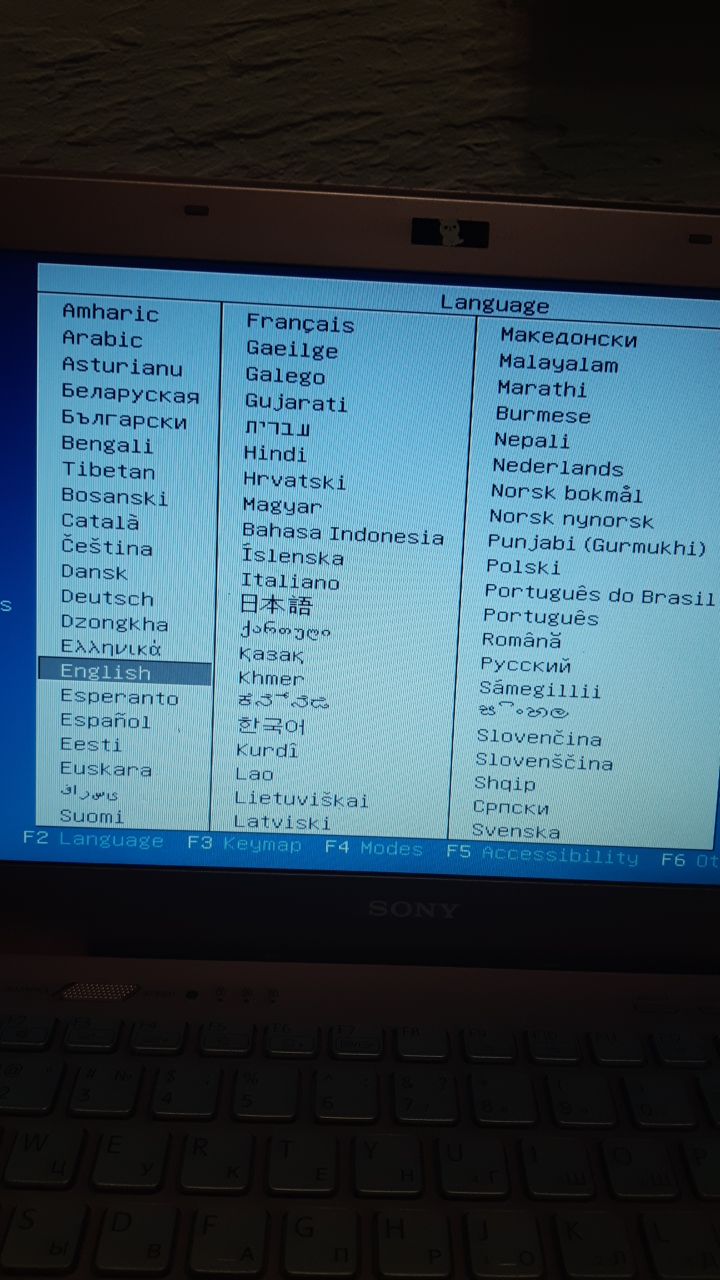This screenshot has width=720, height=1280.
Task: Select Беларуская language entry
Action: pyautogui.click(x=130, y=393)
